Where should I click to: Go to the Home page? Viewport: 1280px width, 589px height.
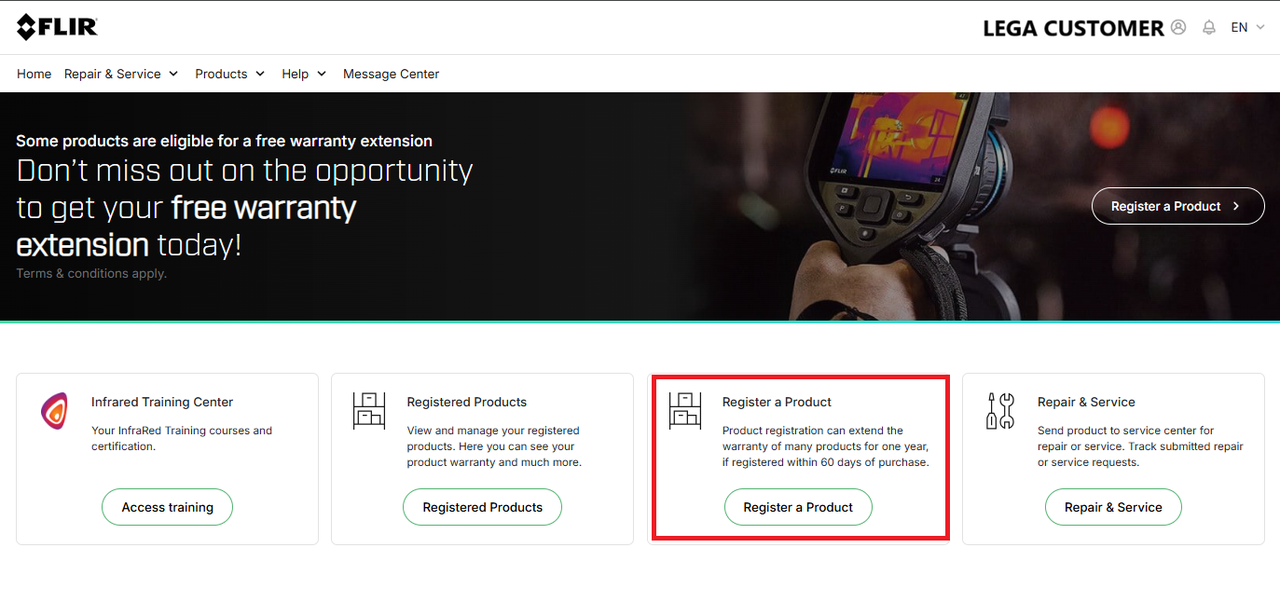coord(34,74)
